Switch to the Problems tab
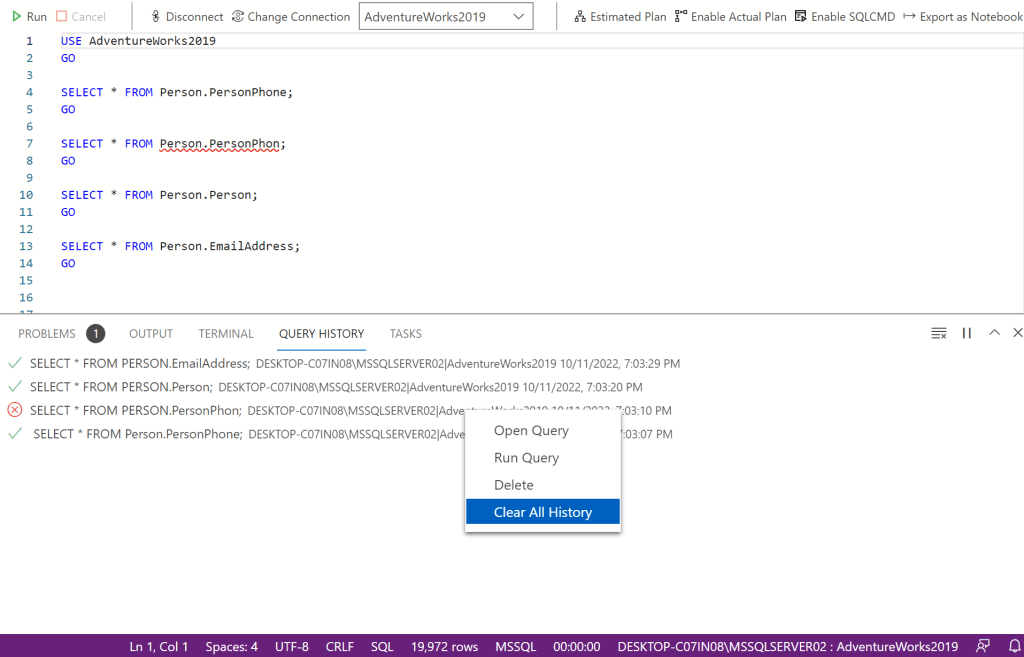1024x657 pixels. 47,334
